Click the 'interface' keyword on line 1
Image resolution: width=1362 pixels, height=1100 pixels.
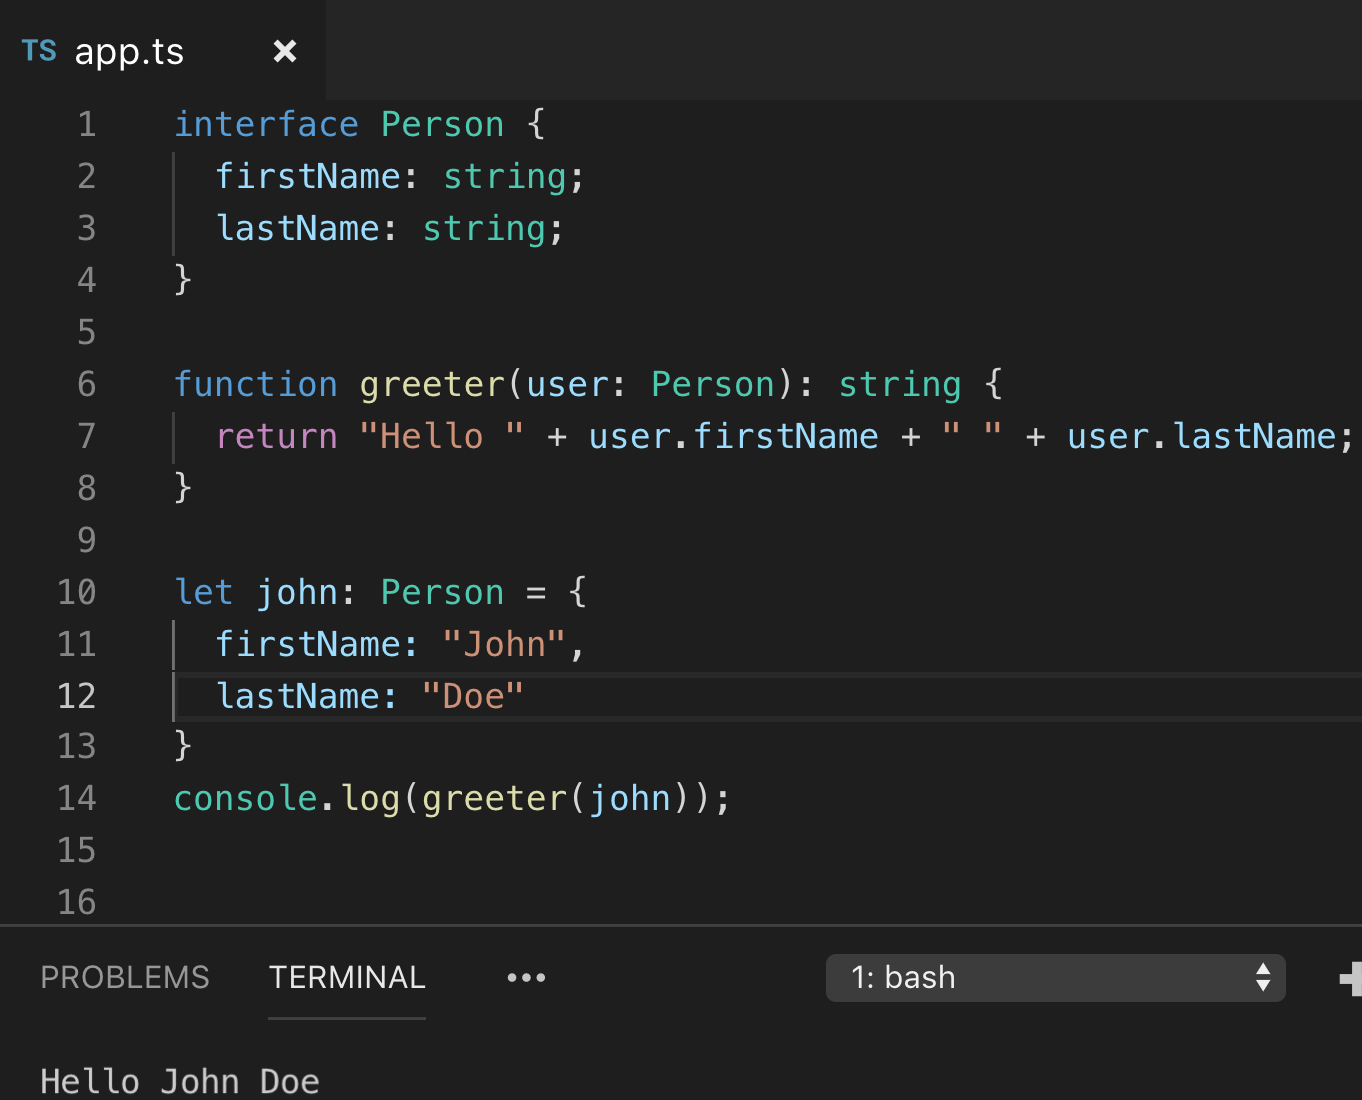coord(266,124)
